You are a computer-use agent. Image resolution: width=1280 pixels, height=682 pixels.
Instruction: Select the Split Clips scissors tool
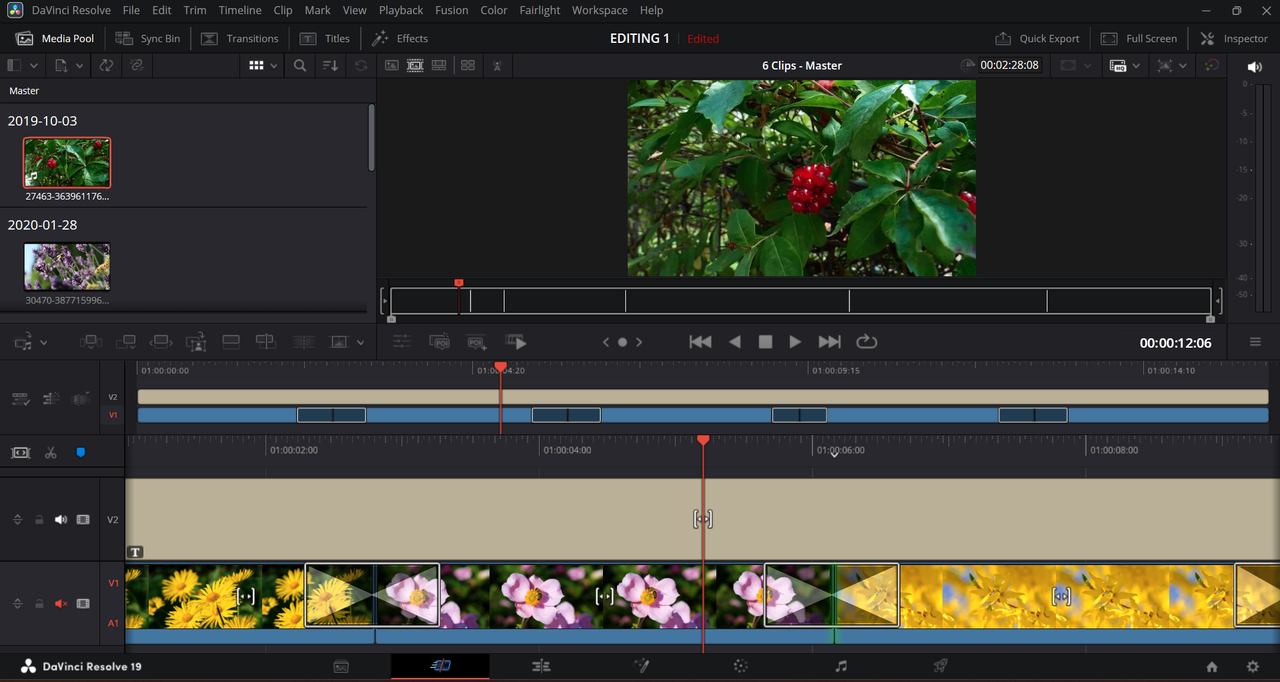[x=50, y=453]
